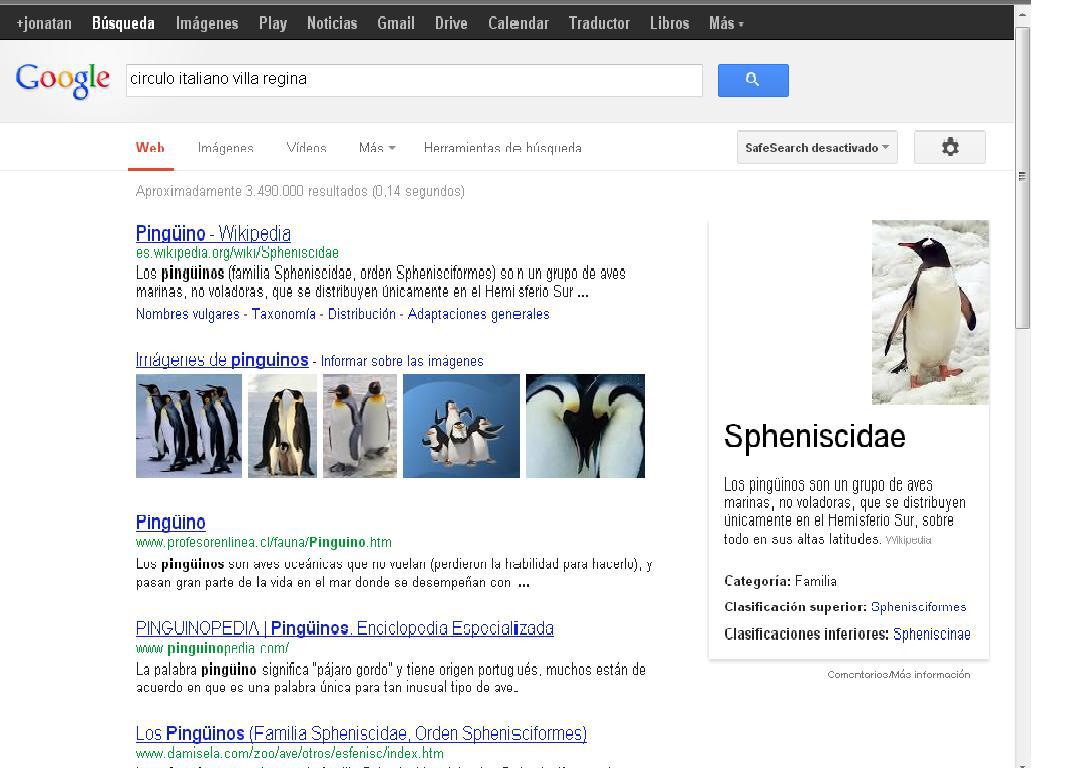Go to Google logo homepage

coord(62,80)
